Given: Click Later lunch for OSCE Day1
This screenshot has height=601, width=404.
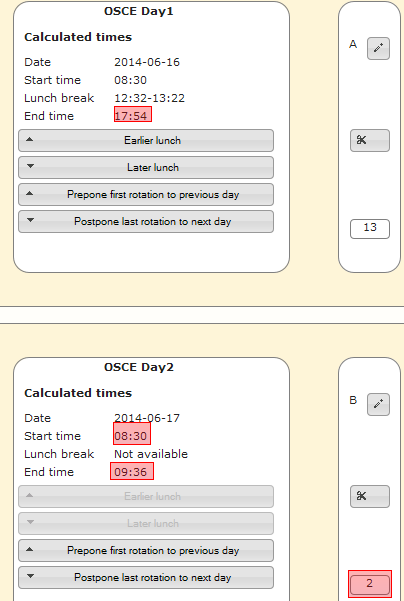Looking at the screenshot, I should click(x=146, y=167).
